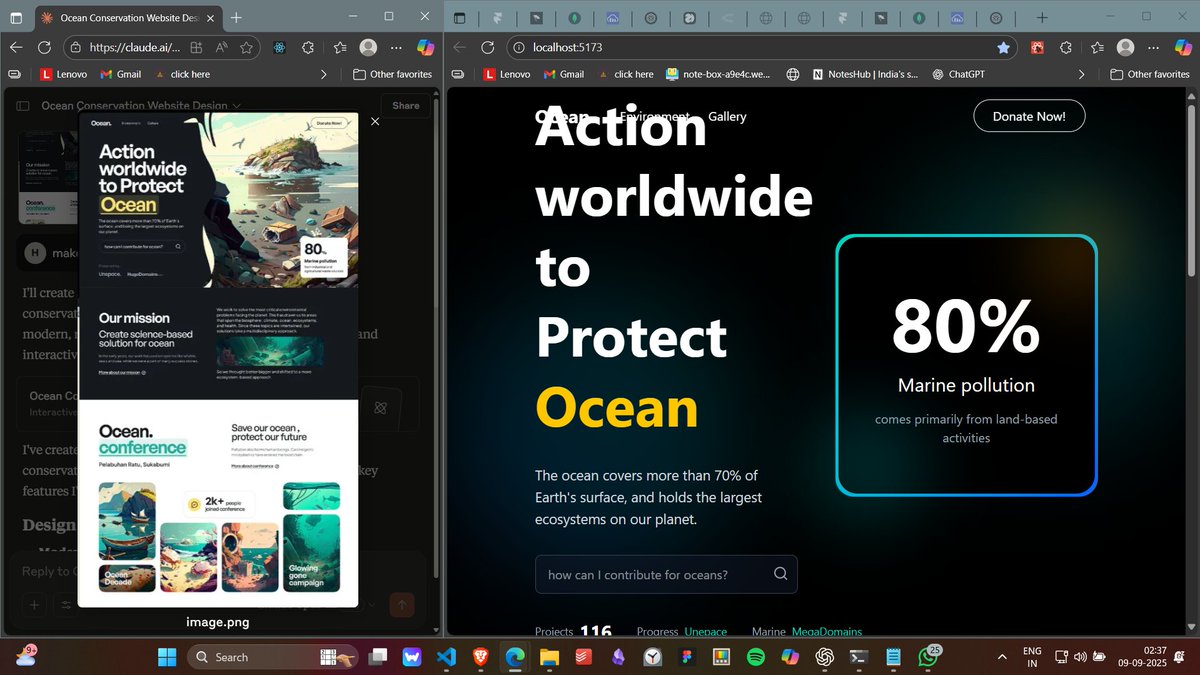
Task: Open Windows Start menu
Action: 167,657
